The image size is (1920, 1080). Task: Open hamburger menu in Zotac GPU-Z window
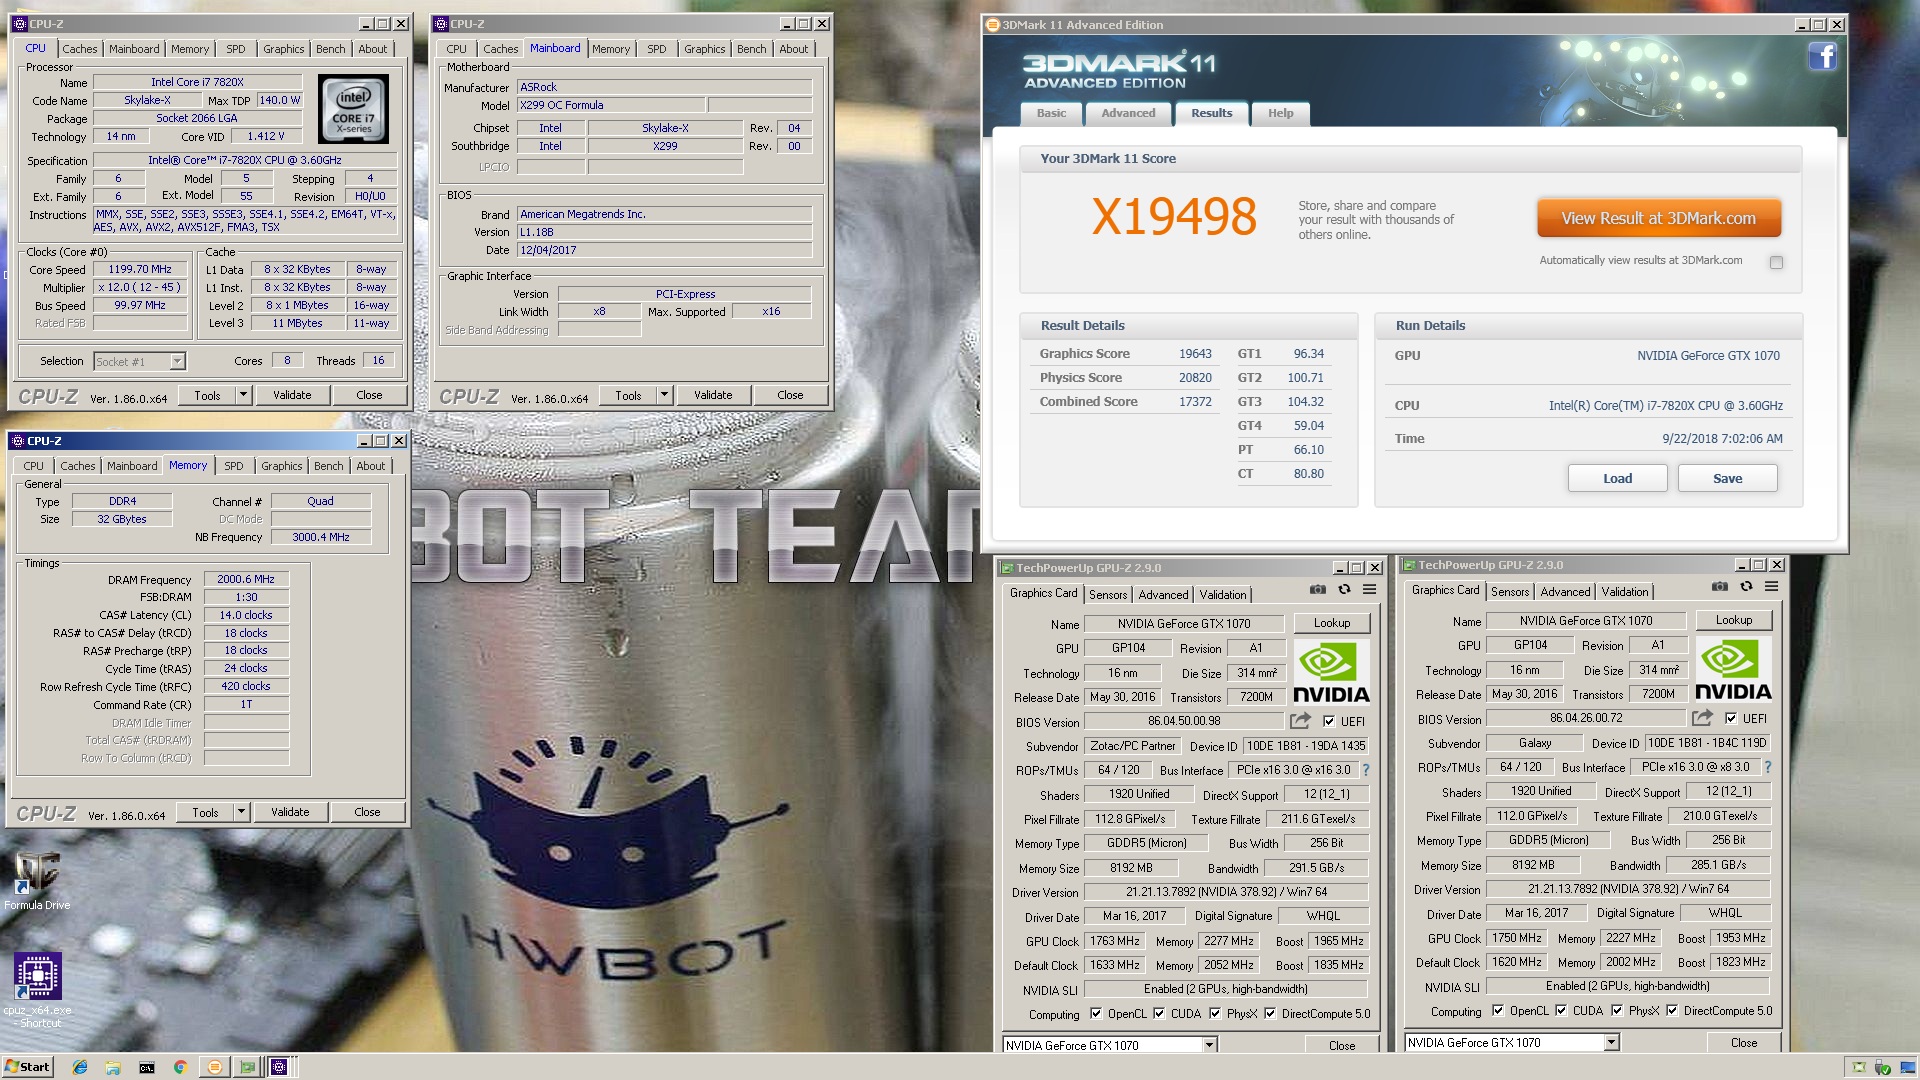[x=1370, y=589]
